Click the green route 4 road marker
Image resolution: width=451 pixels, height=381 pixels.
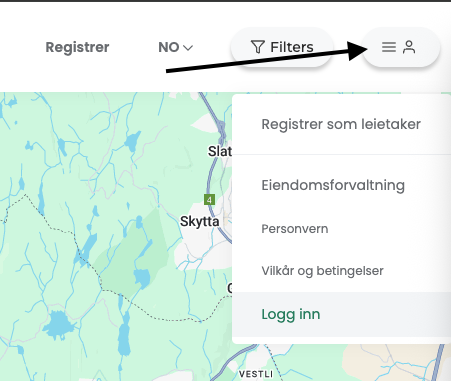(x=209, y=200)
